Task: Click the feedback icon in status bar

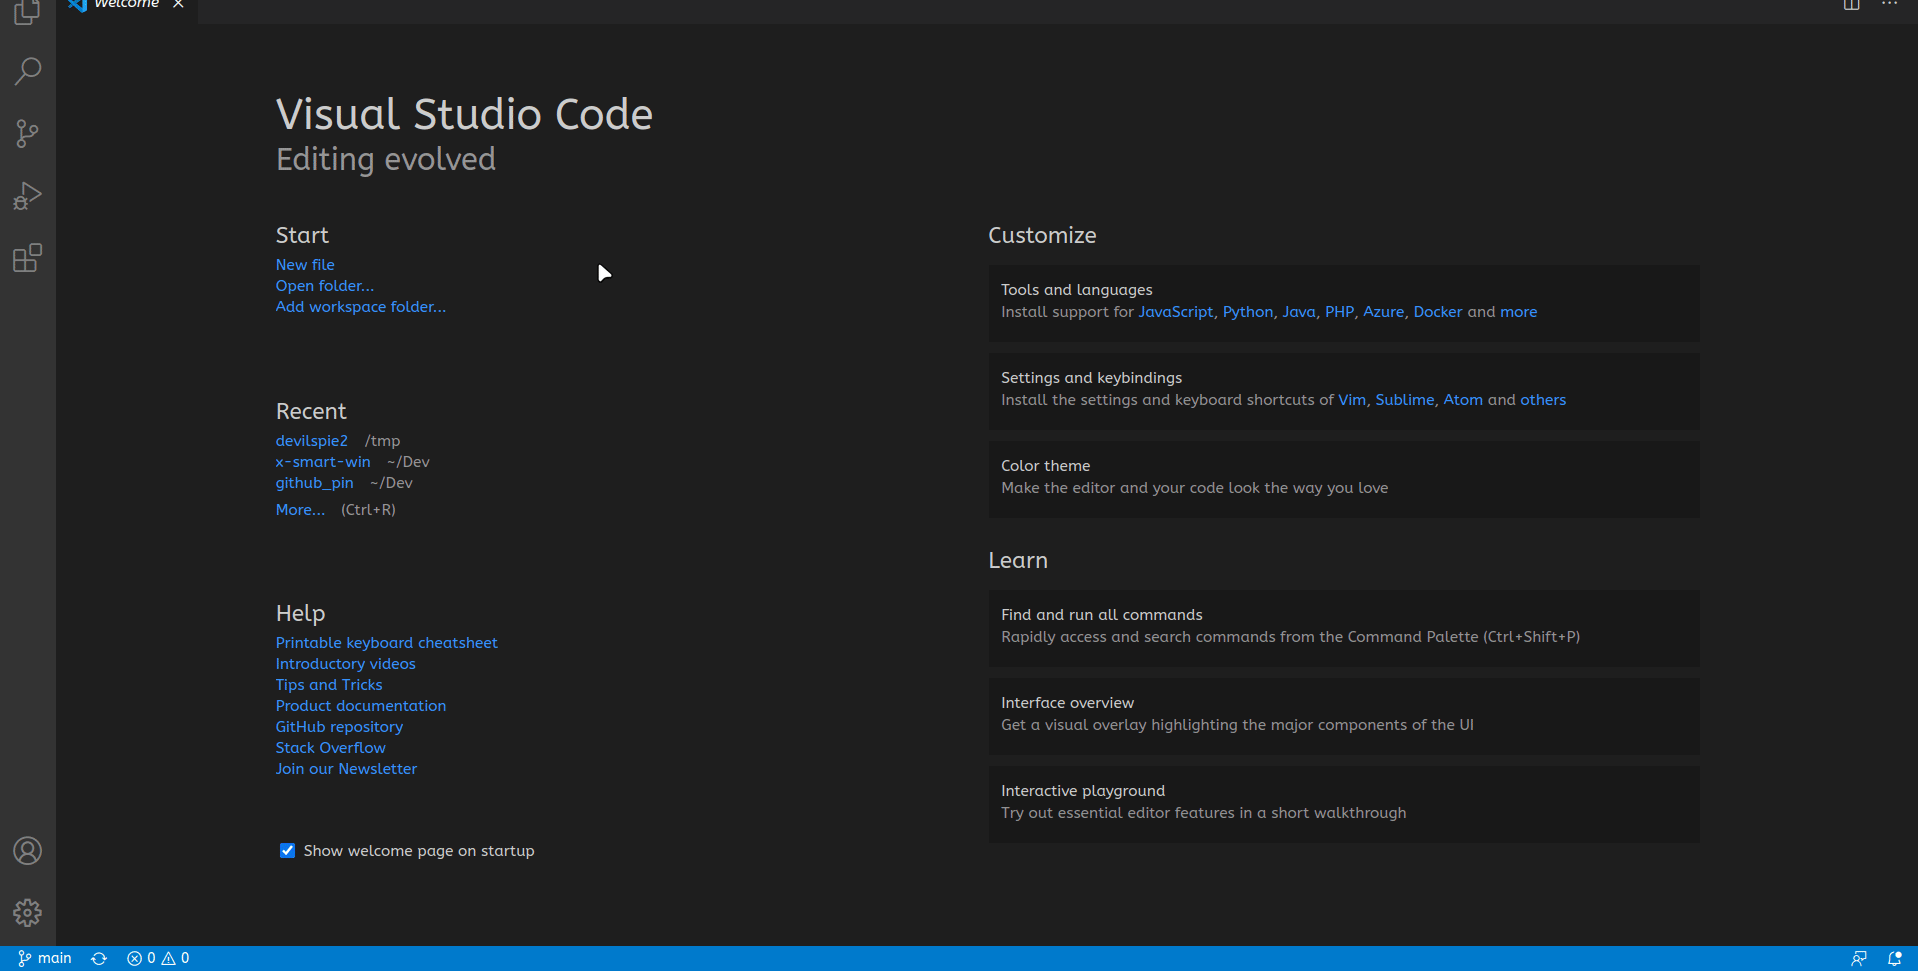Action: pos(1859,958)
